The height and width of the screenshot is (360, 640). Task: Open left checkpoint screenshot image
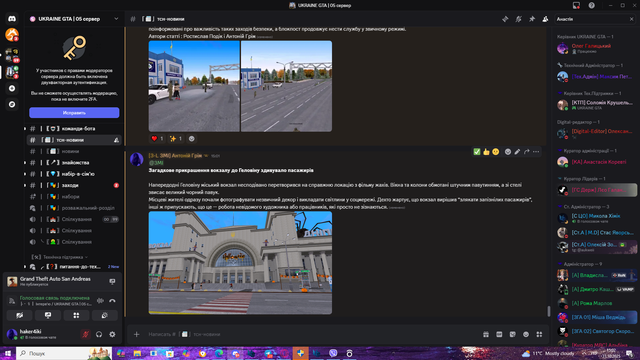pos(194,86)
